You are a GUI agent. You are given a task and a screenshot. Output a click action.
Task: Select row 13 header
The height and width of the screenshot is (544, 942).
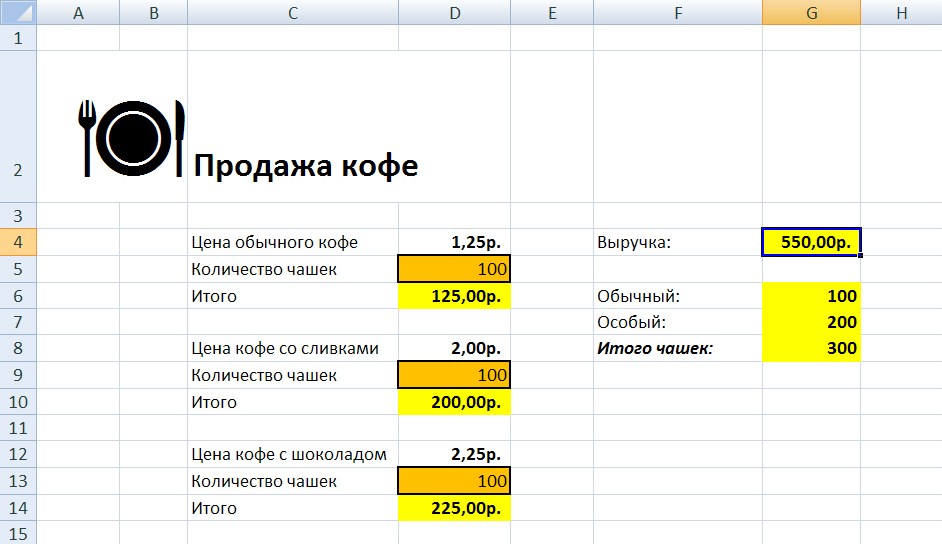tap(18, 481)
